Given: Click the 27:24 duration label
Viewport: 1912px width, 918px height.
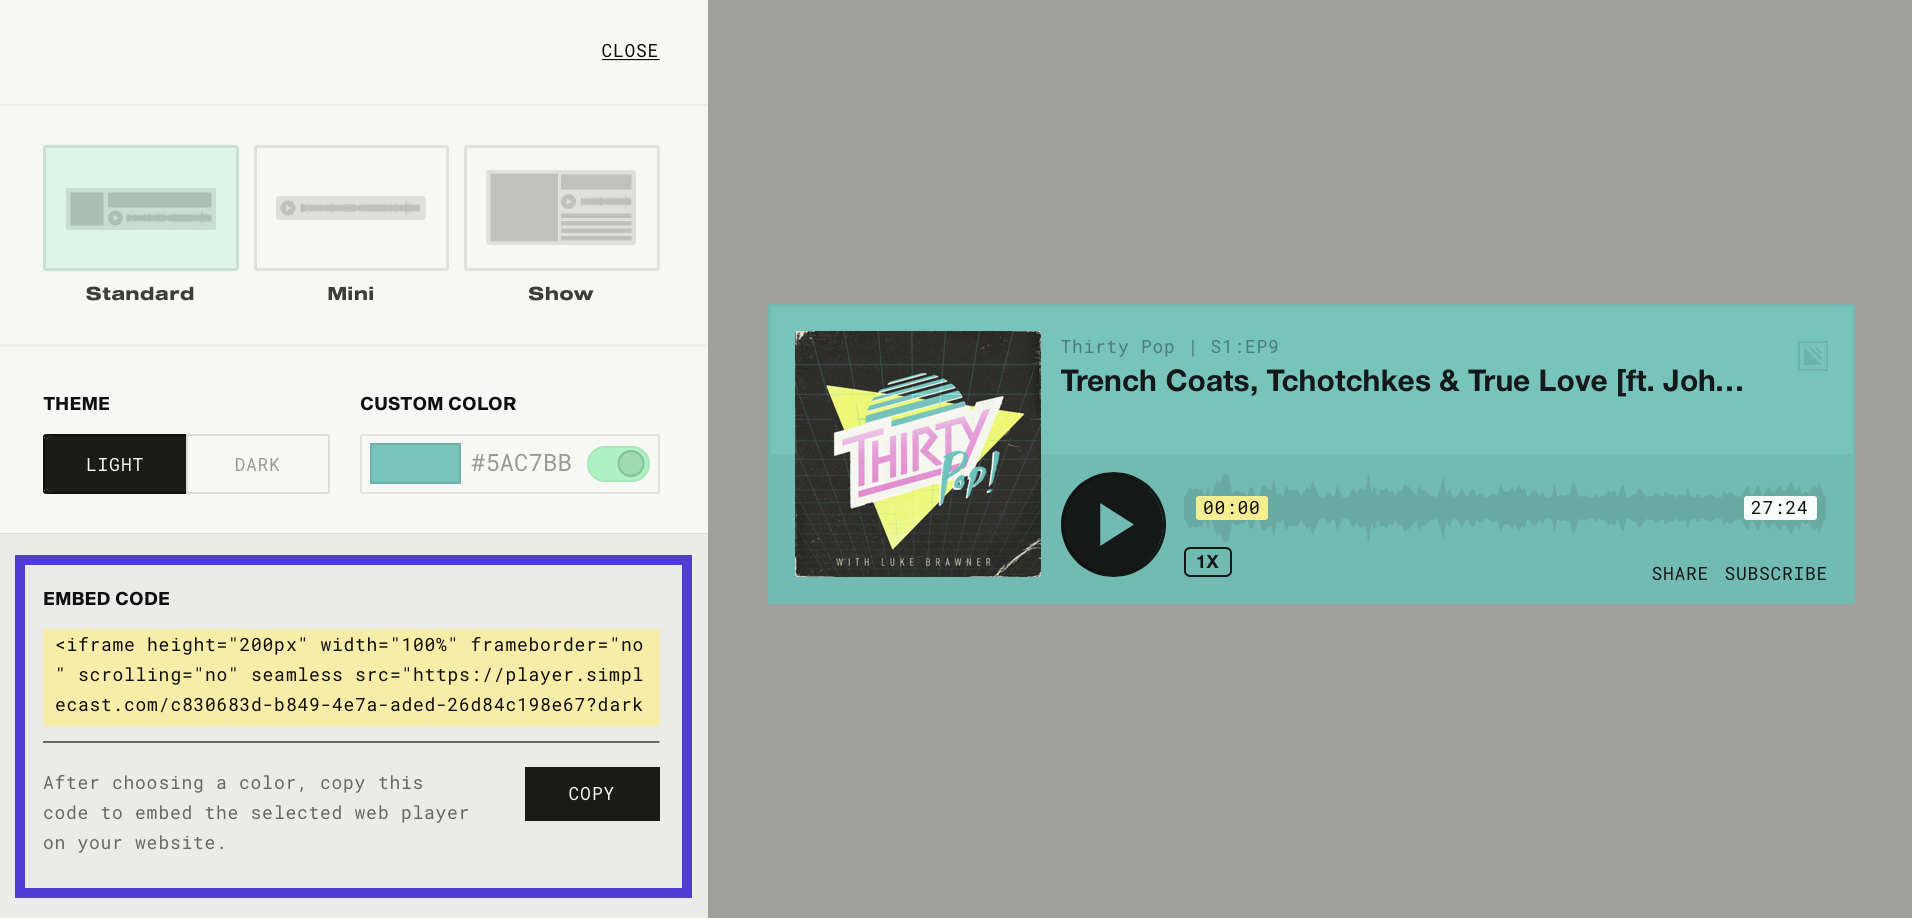Looking at the screenshot, I should coord(1780,508).
